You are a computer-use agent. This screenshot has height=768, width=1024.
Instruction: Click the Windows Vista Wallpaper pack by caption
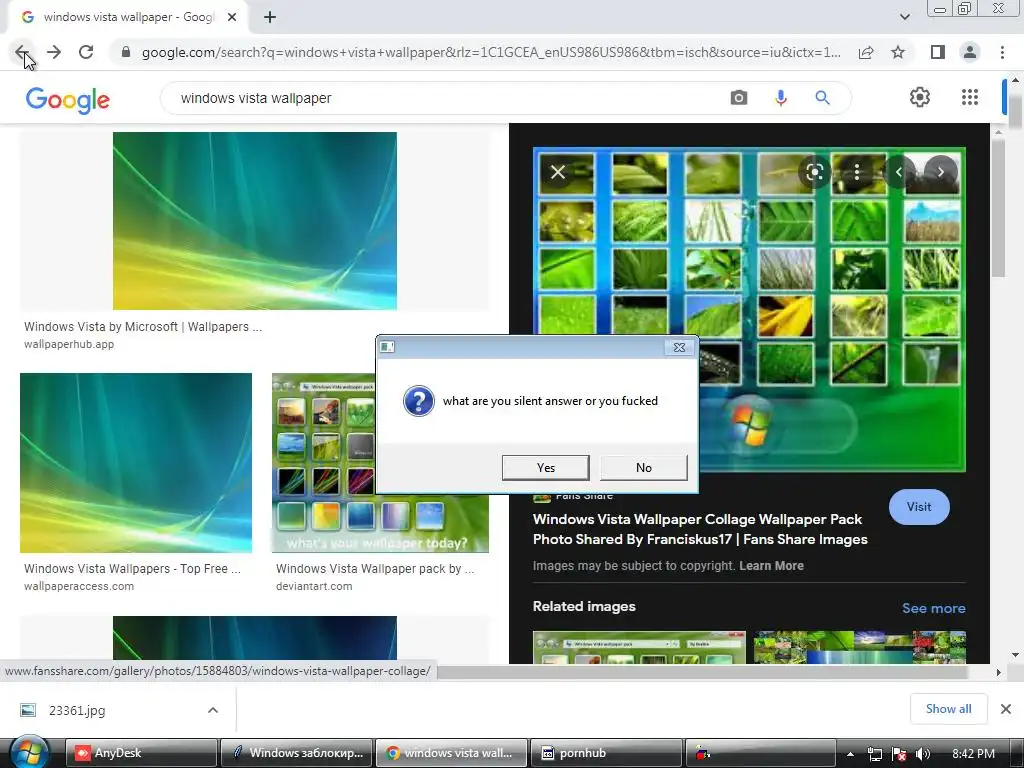(x=374, y=569)
